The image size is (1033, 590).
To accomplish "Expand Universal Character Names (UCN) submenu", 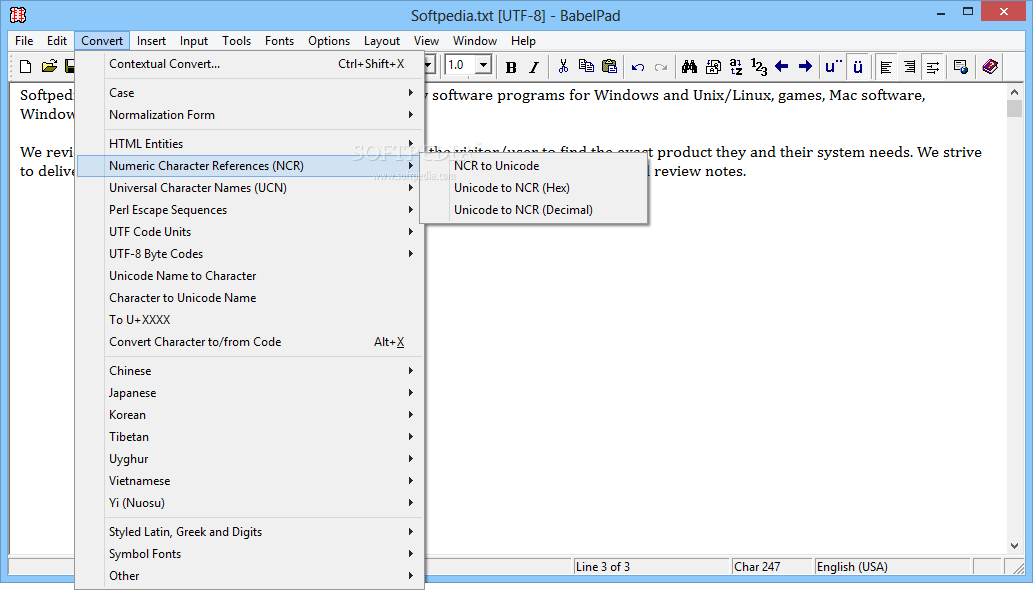I will coord(250,188).
